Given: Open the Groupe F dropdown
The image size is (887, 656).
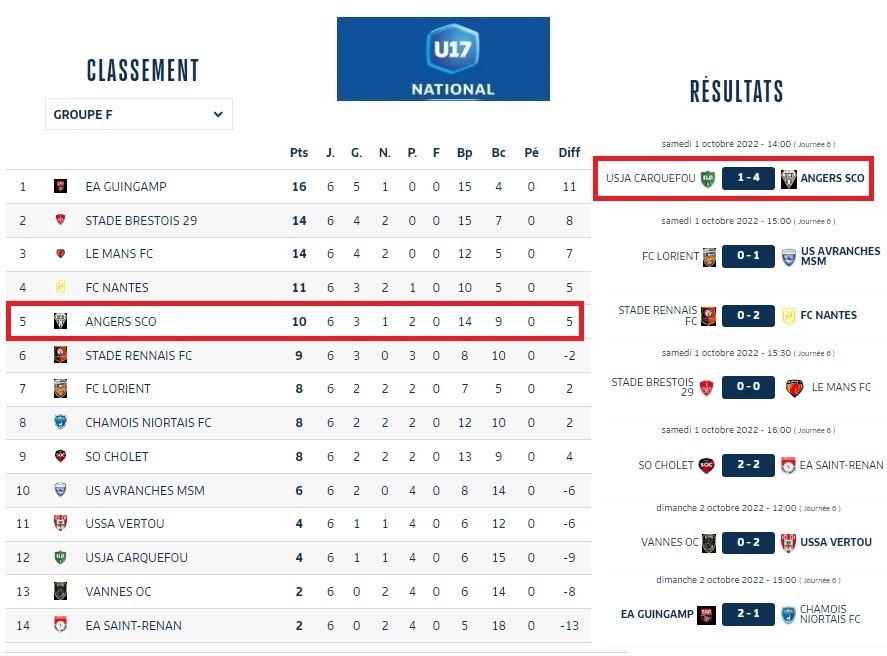Looking at the screenshot, I should point(138,115).
